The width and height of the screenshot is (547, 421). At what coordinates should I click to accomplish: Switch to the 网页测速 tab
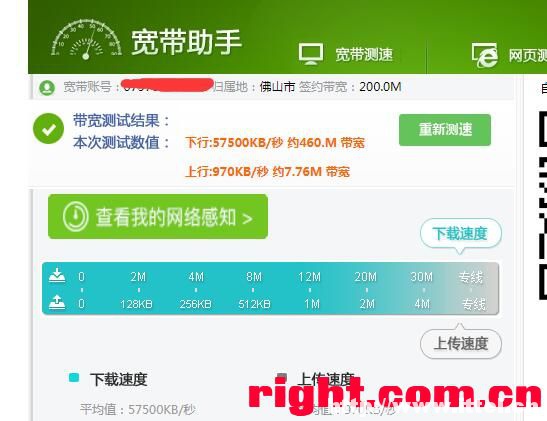tap(527, 55)
